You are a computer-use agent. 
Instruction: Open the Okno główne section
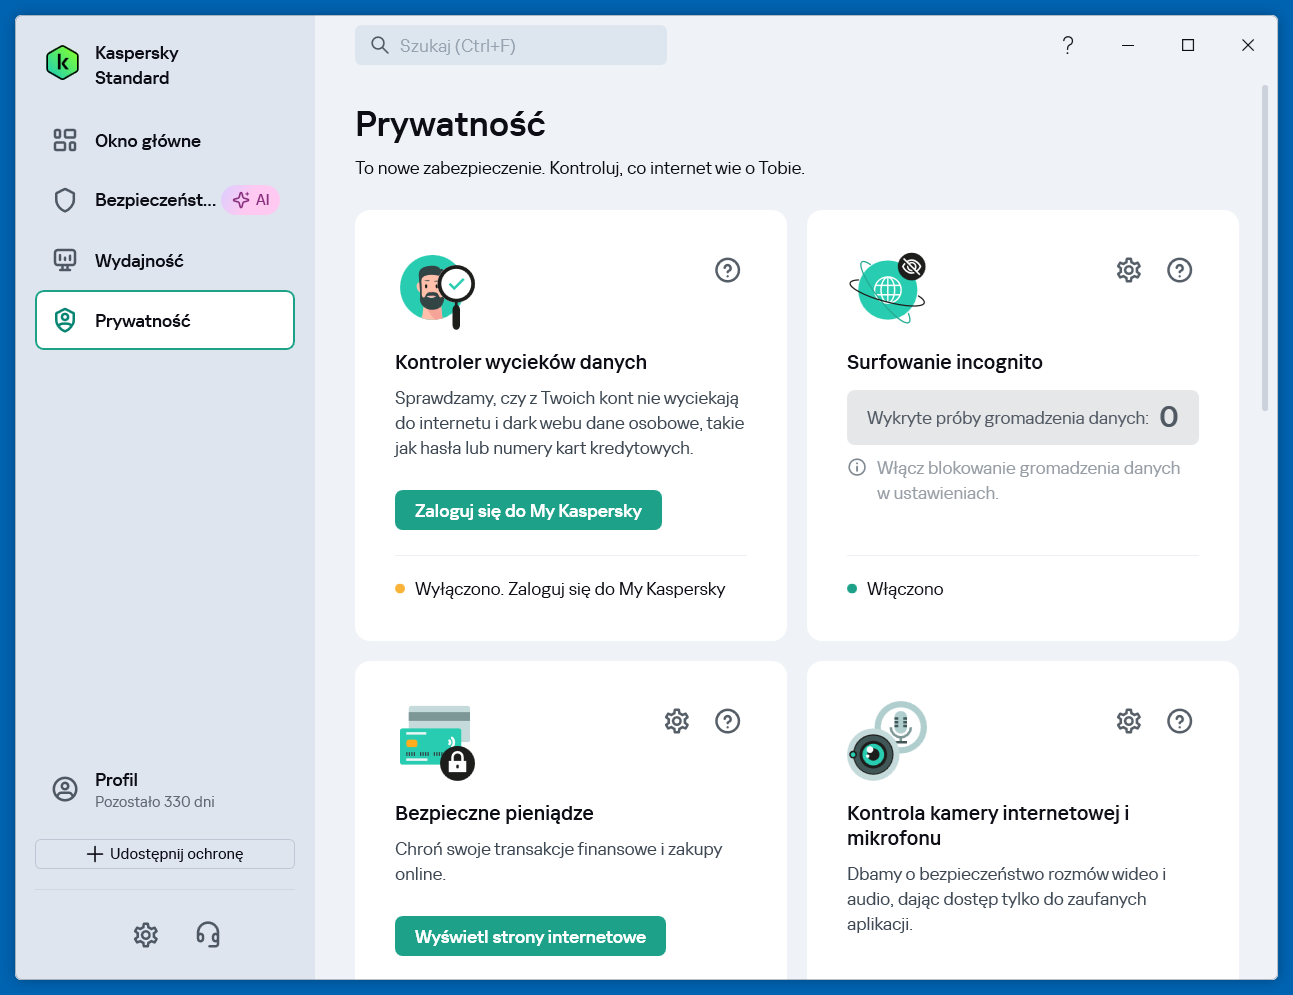coord(165,141)
